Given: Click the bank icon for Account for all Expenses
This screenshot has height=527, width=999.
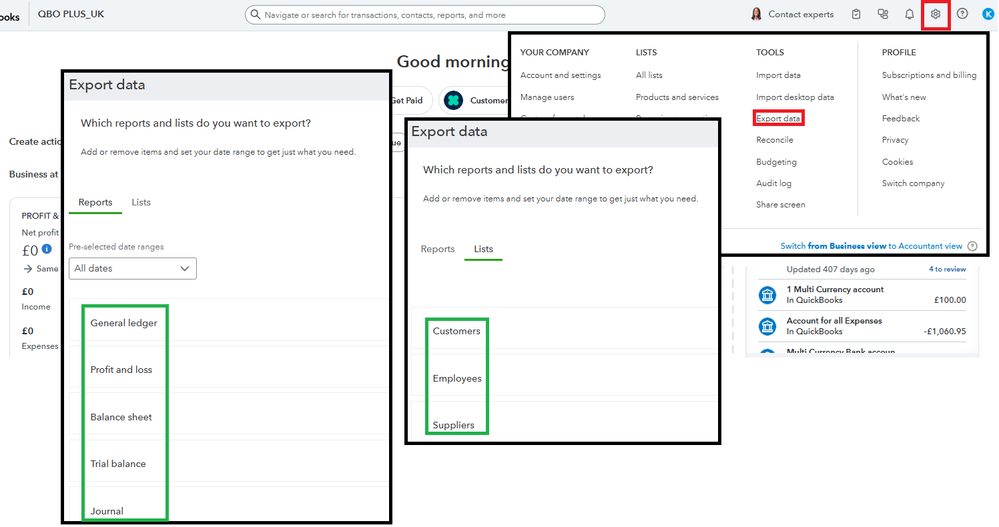Looking at the screenshot, I should [768, 326].
